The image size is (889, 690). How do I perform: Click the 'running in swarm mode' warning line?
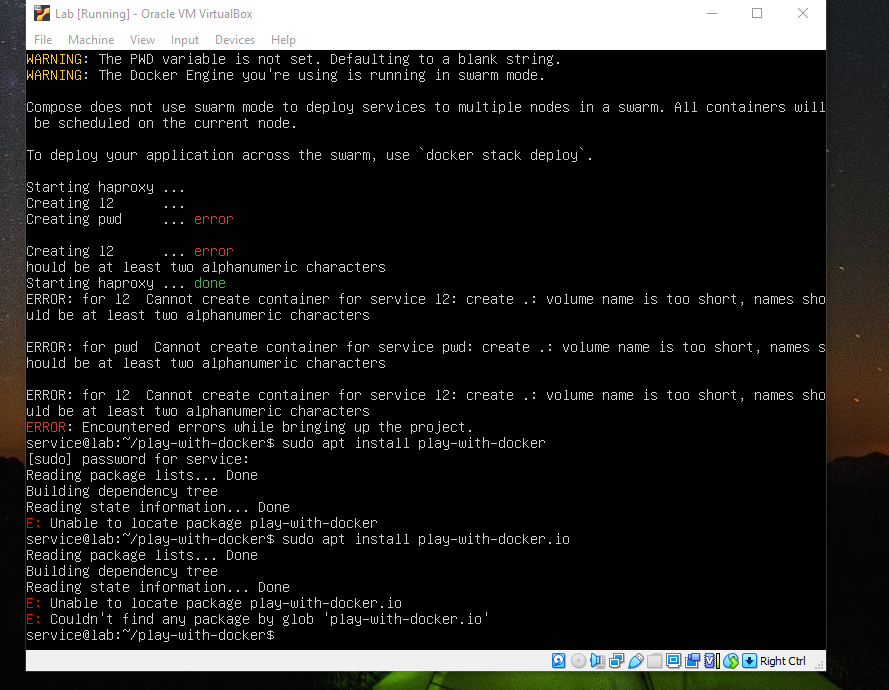coord(286,75)
